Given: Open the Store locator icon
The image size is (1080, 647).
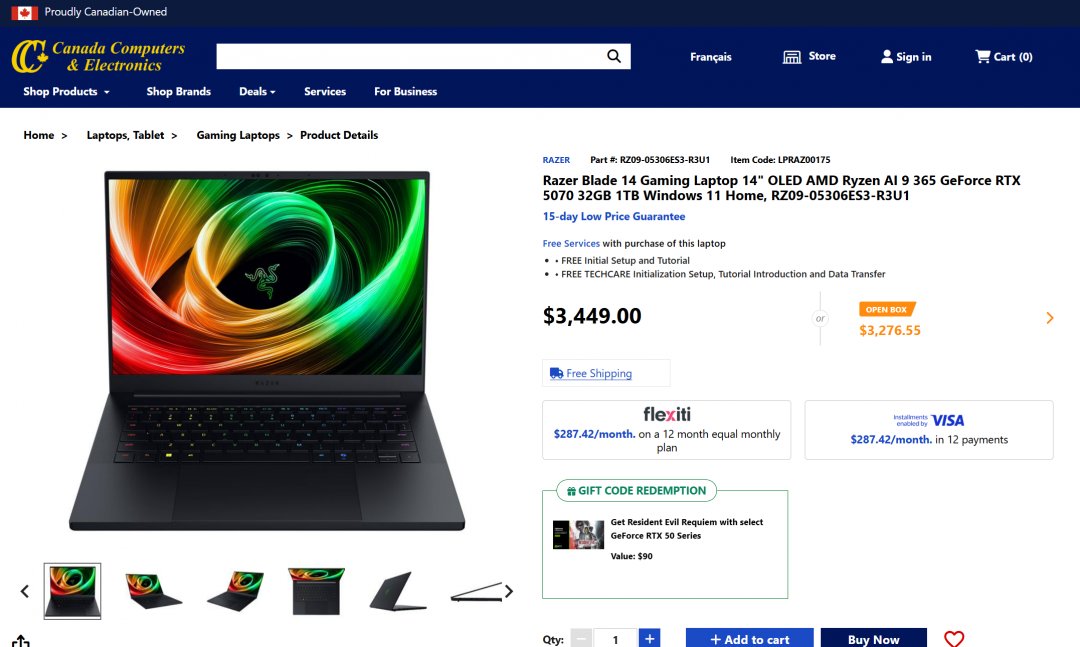Looking at the screenshot, I should (x=792, y=57).
